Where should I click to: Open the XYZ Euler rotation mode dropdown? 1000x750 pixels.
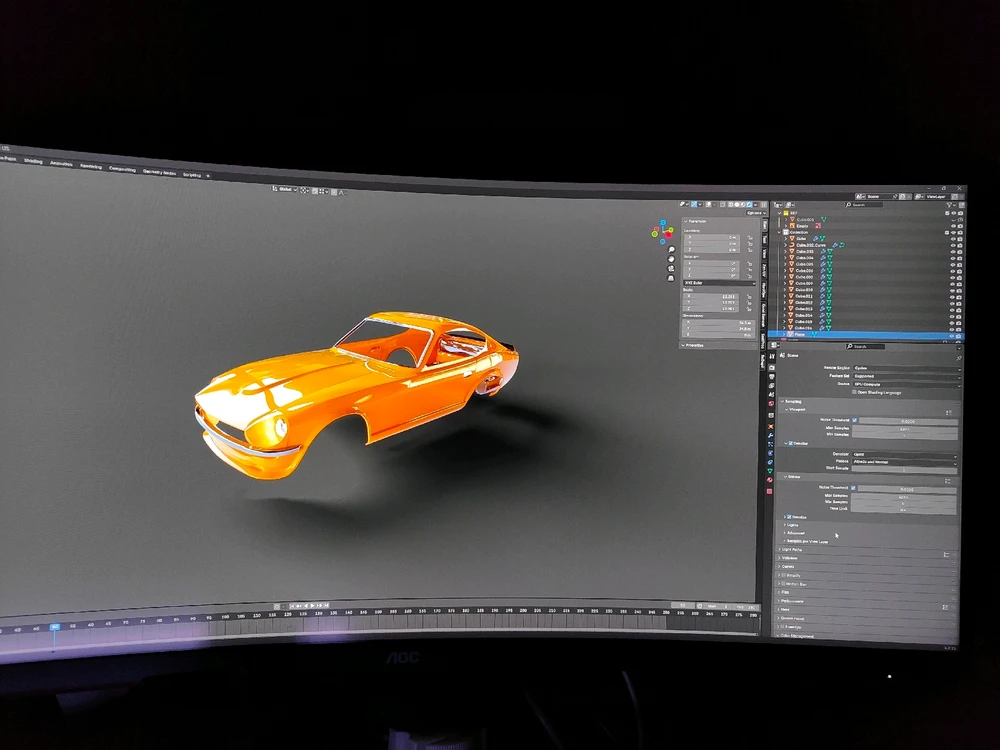pyautogui.click(x=718, y=283)
